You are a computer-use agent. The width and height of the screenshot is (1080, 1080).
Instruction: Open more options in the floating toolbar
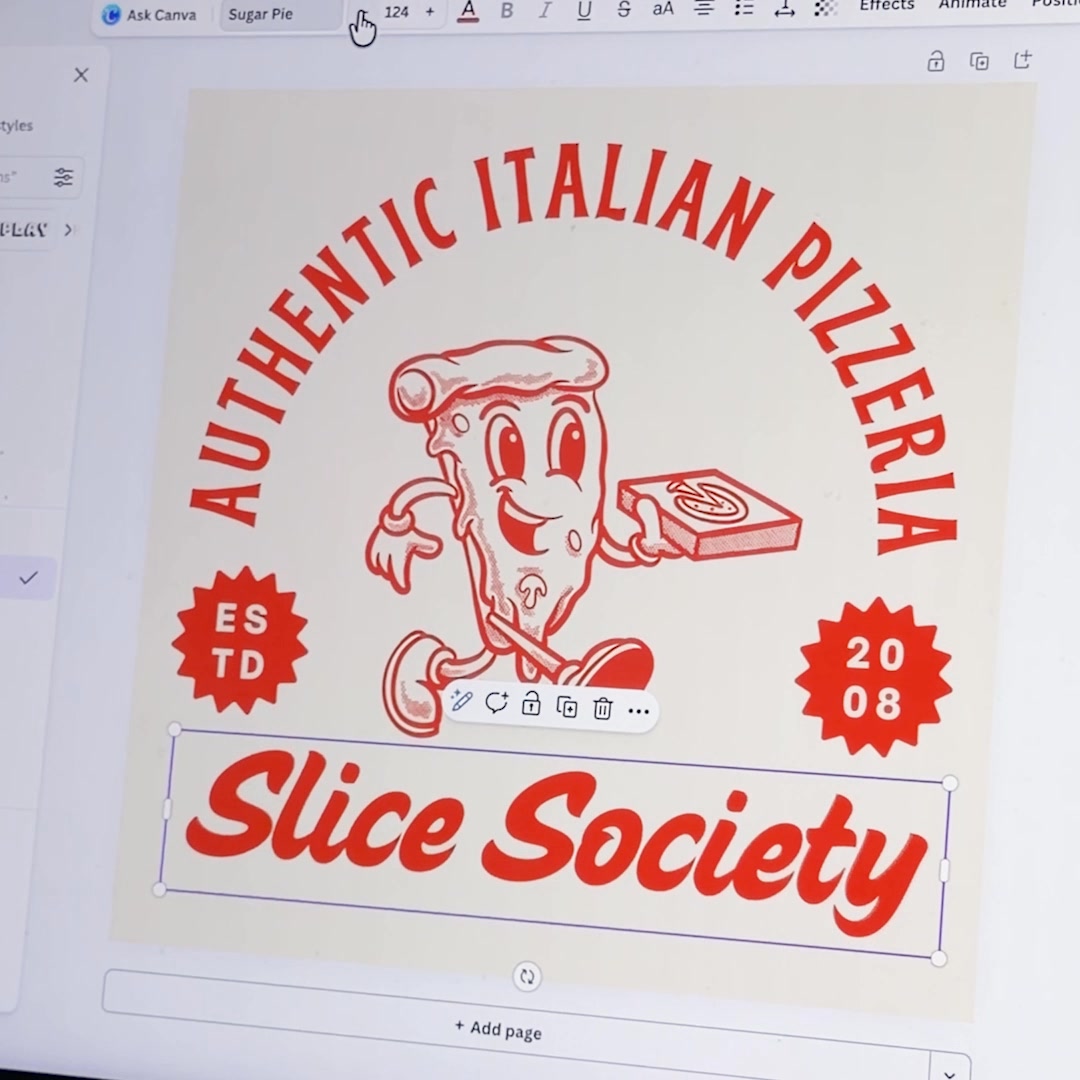click(x=638, y=711)
